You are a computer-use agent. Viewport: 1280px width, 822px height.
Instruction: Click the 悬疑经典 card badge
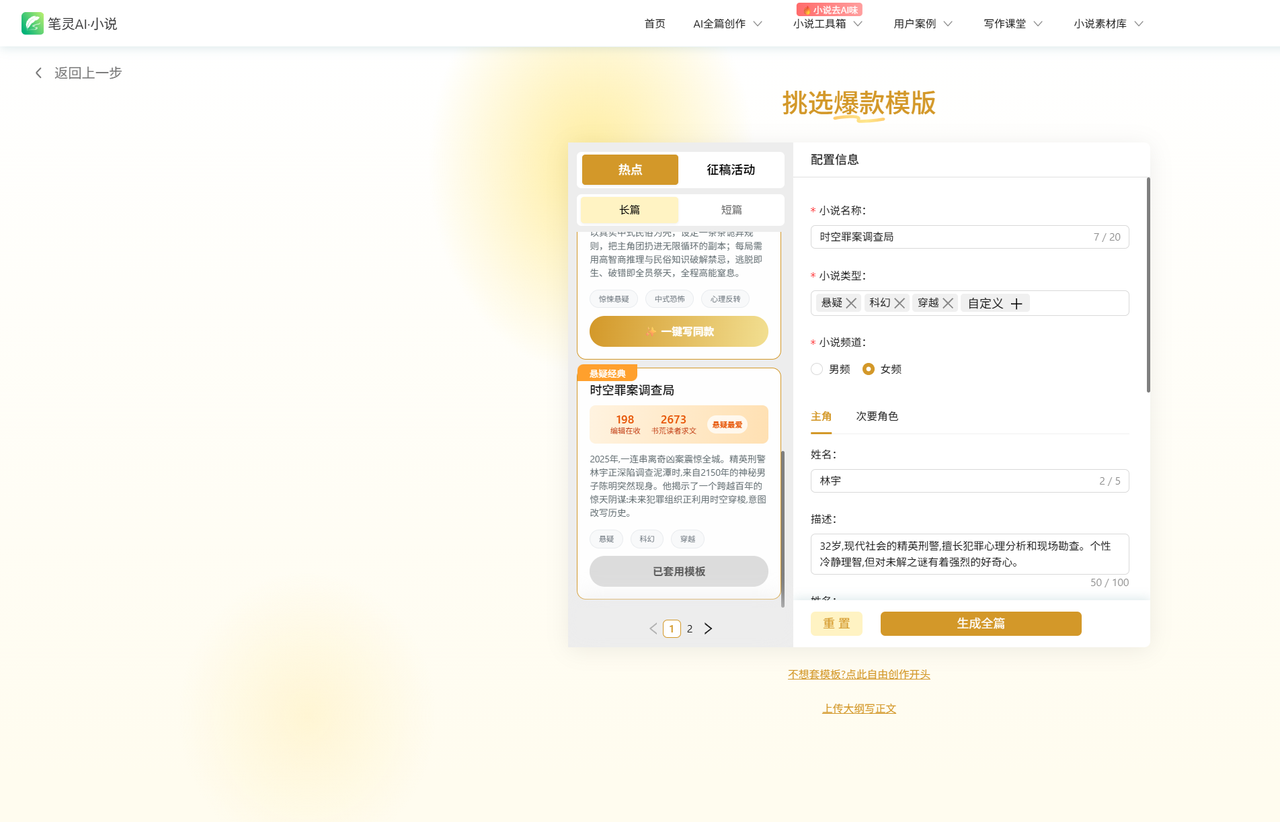[x=607, y=373]
